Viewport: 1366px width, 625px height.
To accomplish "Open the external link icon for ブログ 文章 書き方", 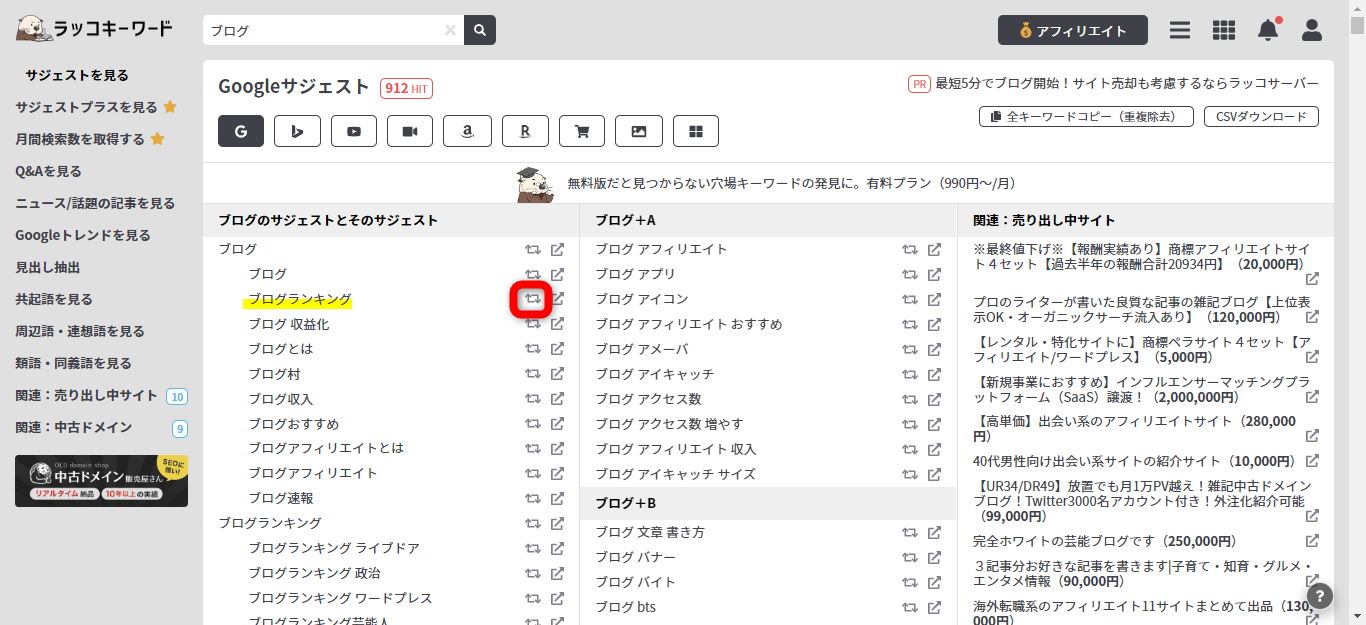I will [934, 532].
